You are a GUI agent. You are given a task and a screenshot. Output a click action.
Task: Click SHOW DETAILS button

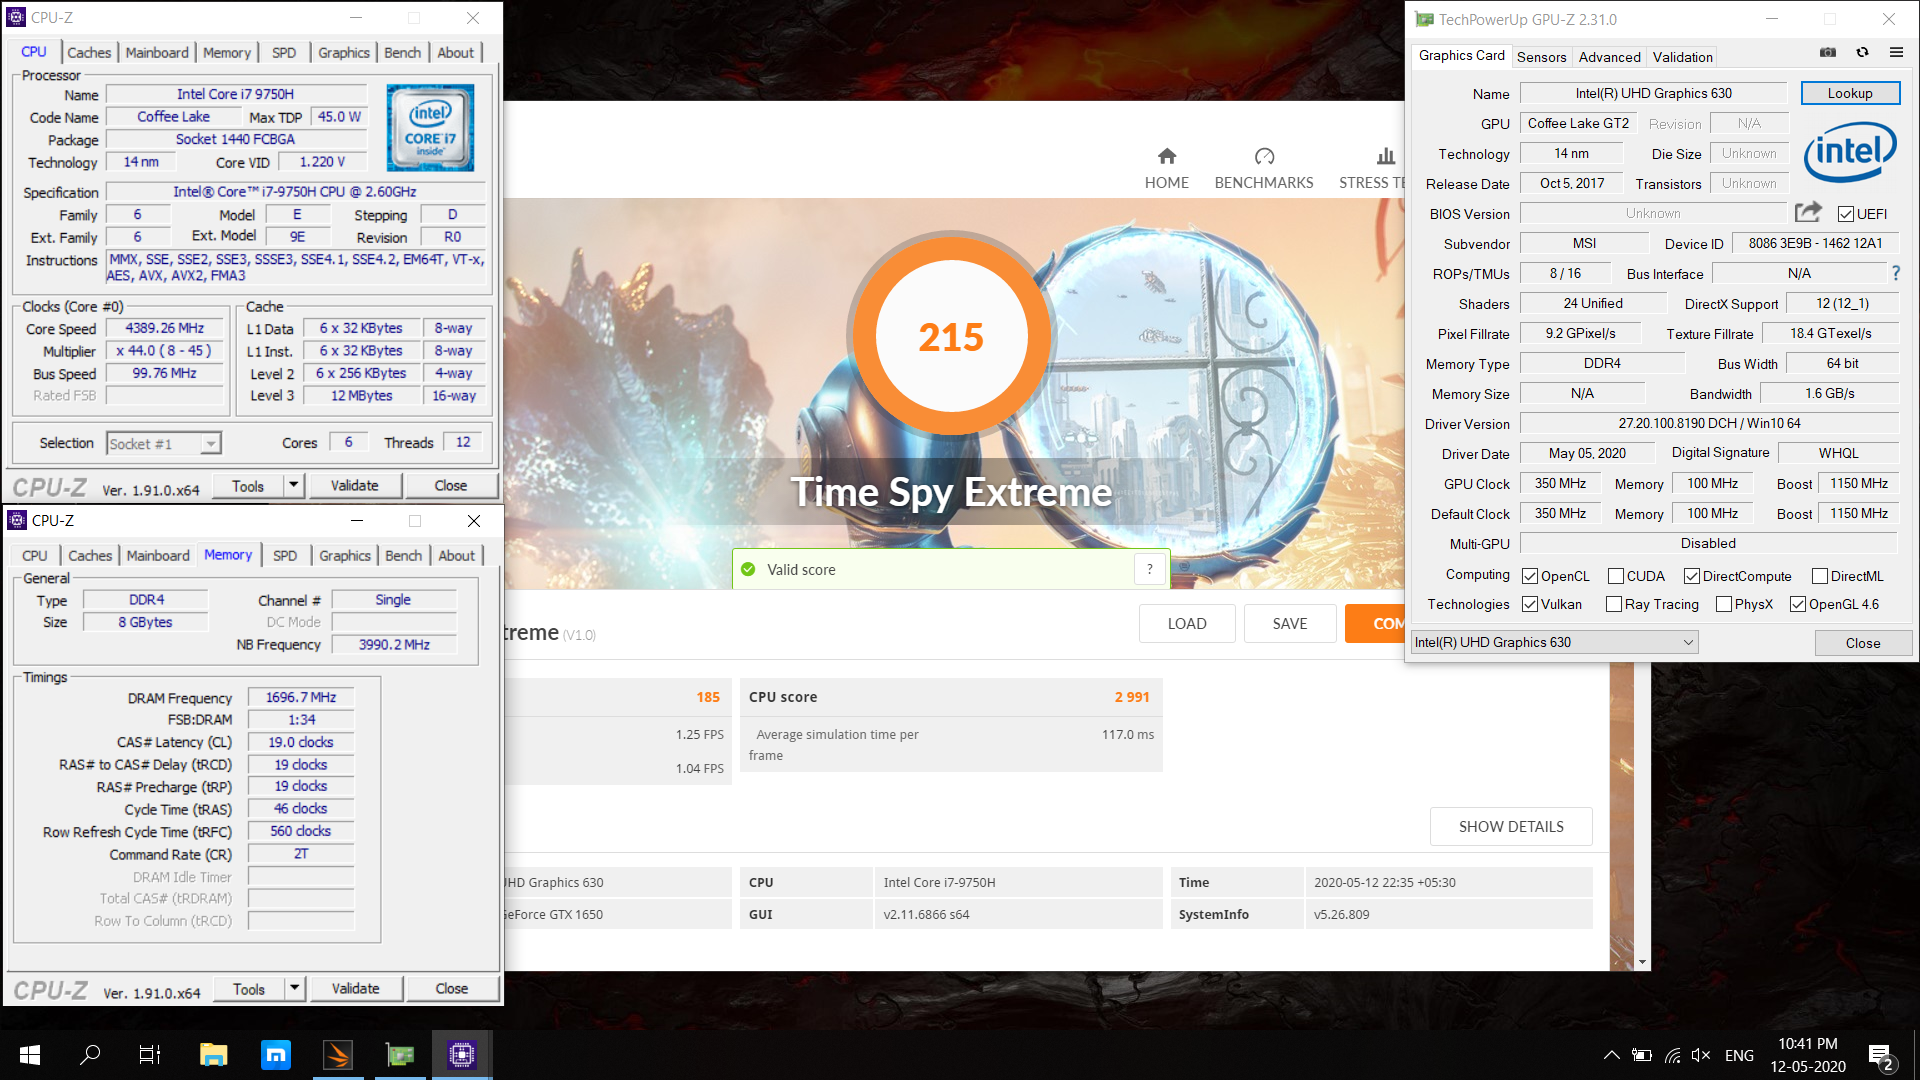click(x=1511, y=826)
